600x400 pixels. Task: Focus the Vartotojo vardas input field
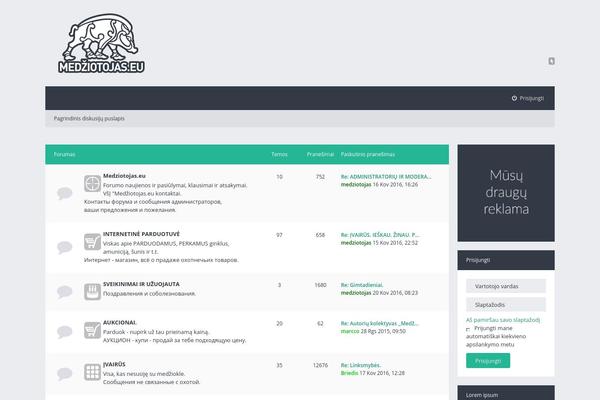(506, 286)
